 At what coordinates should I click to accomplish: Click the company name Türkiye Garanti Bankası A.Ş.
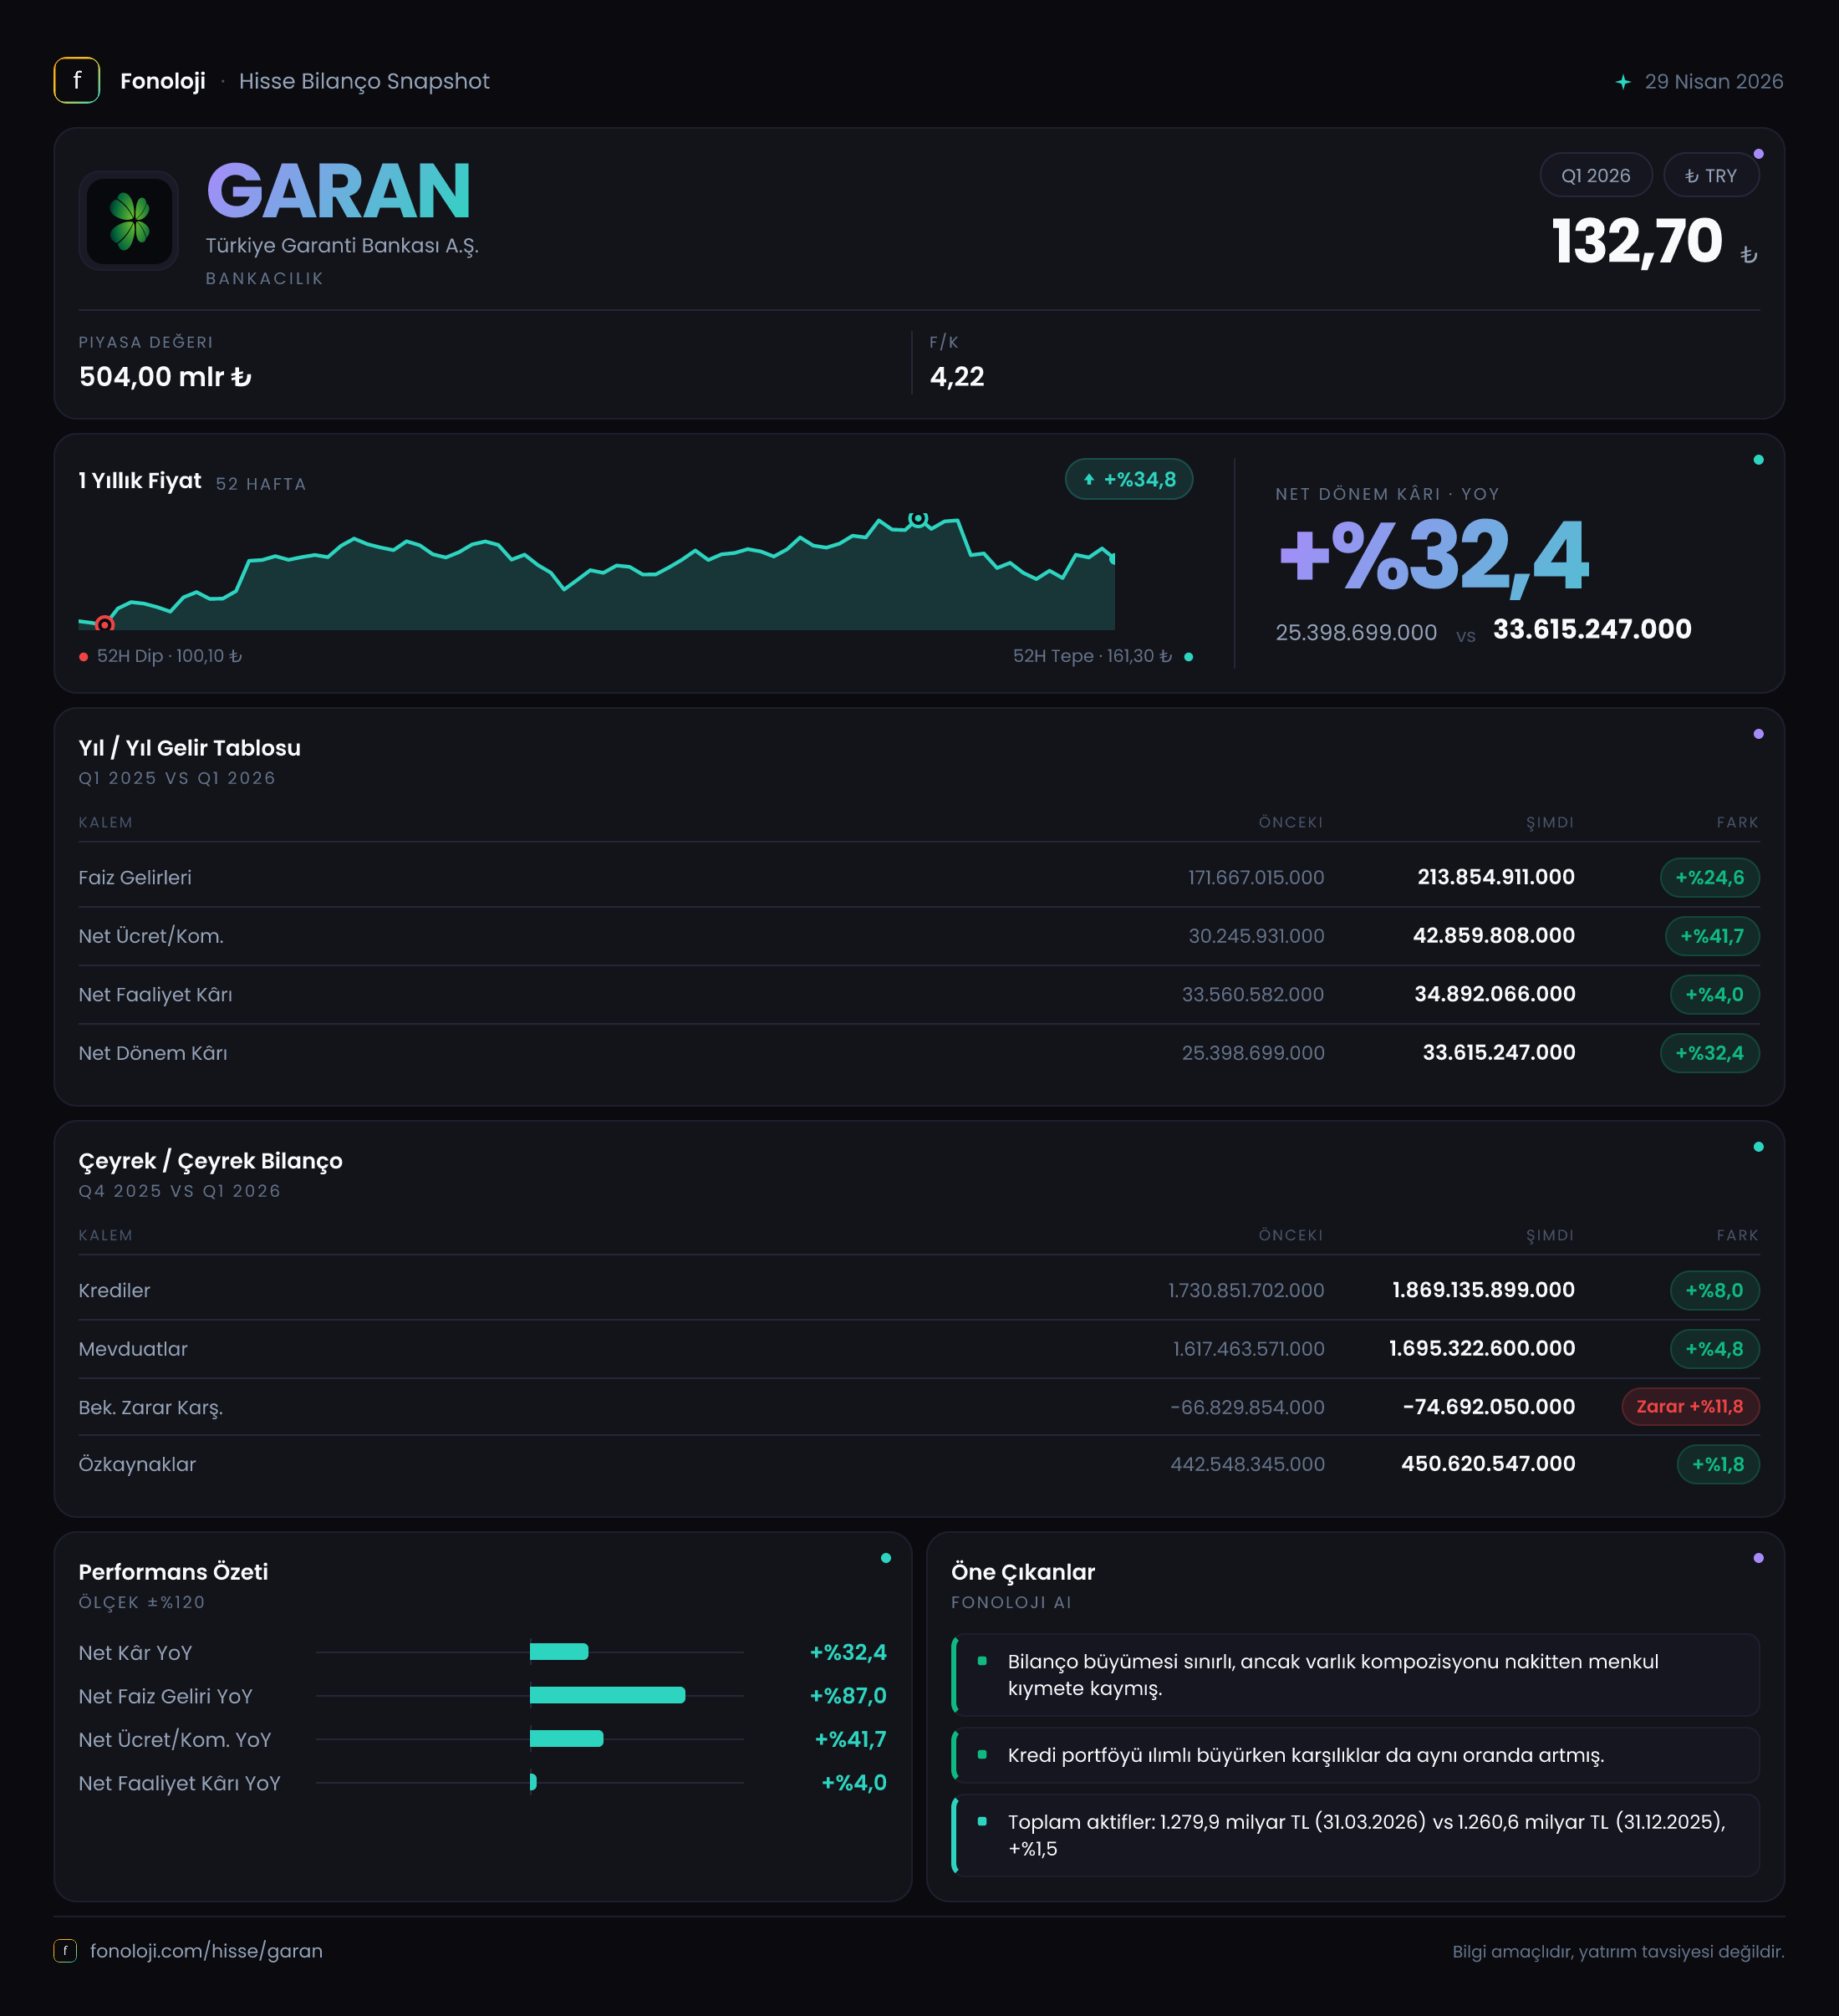click(x=342, y=246)
